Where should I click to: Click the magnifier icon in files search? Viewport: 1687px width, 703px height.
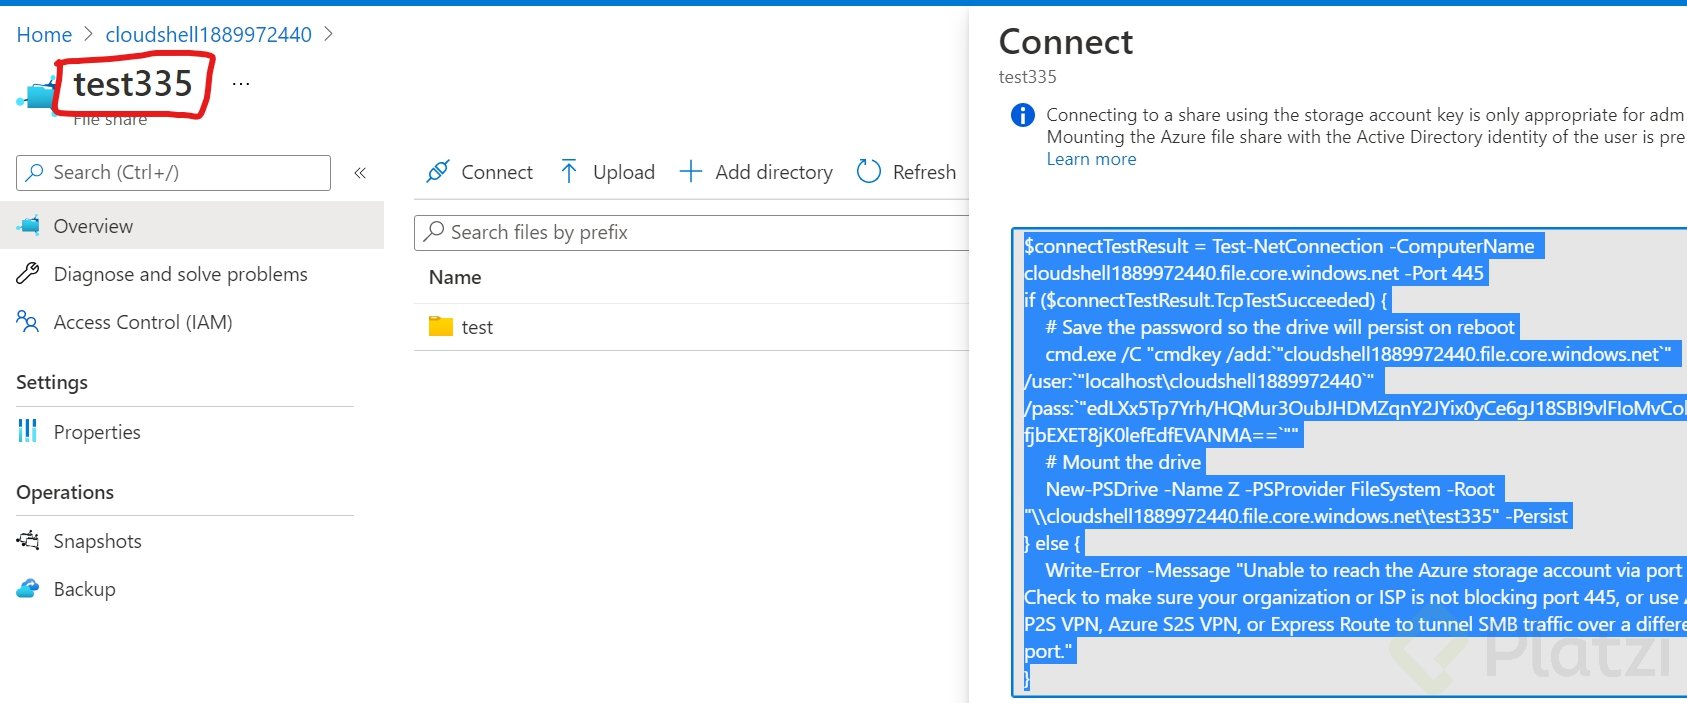(434, 231)
